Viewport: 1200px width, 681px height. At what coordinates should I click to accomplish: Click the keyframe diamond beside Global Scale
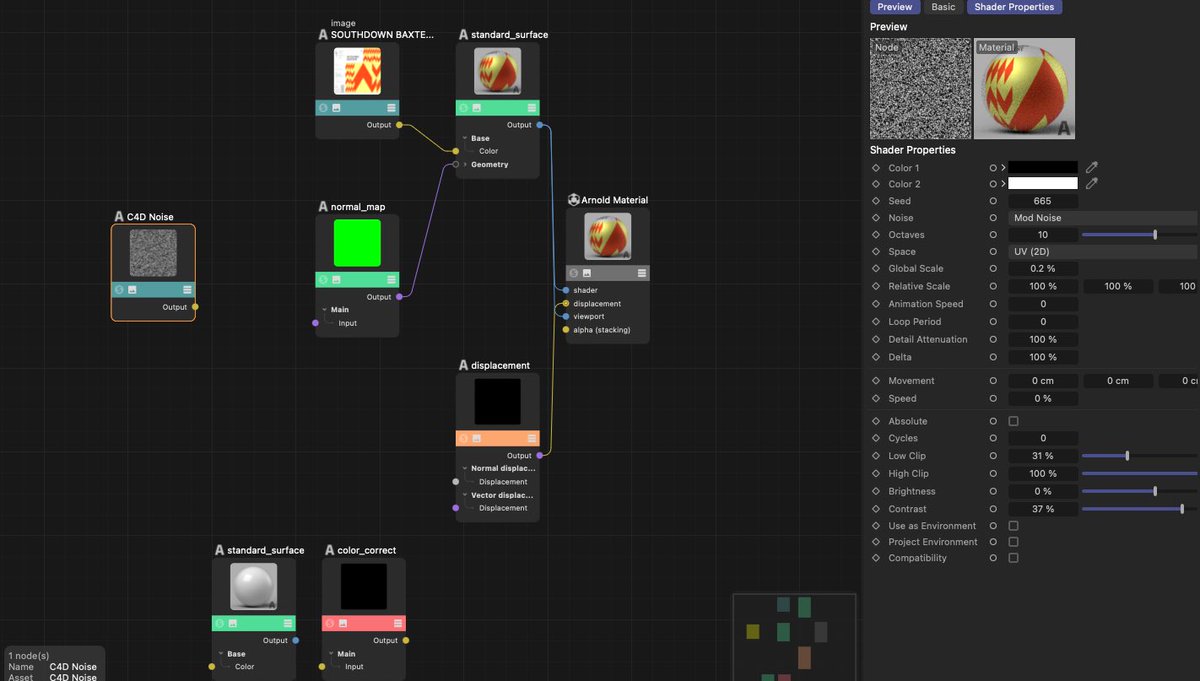[877, 269]
